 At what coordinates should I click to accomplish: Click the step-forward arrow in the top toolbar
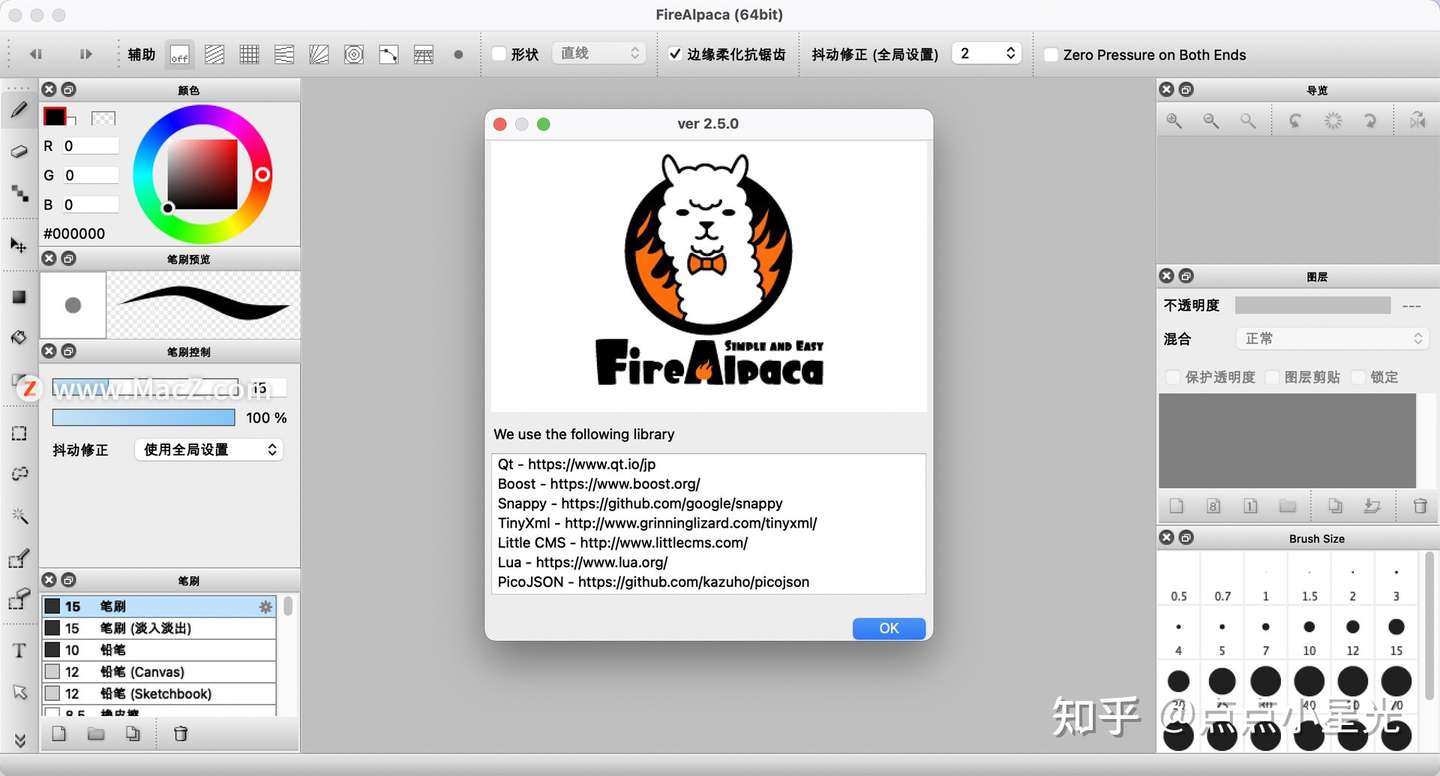[x=86, y=54]
